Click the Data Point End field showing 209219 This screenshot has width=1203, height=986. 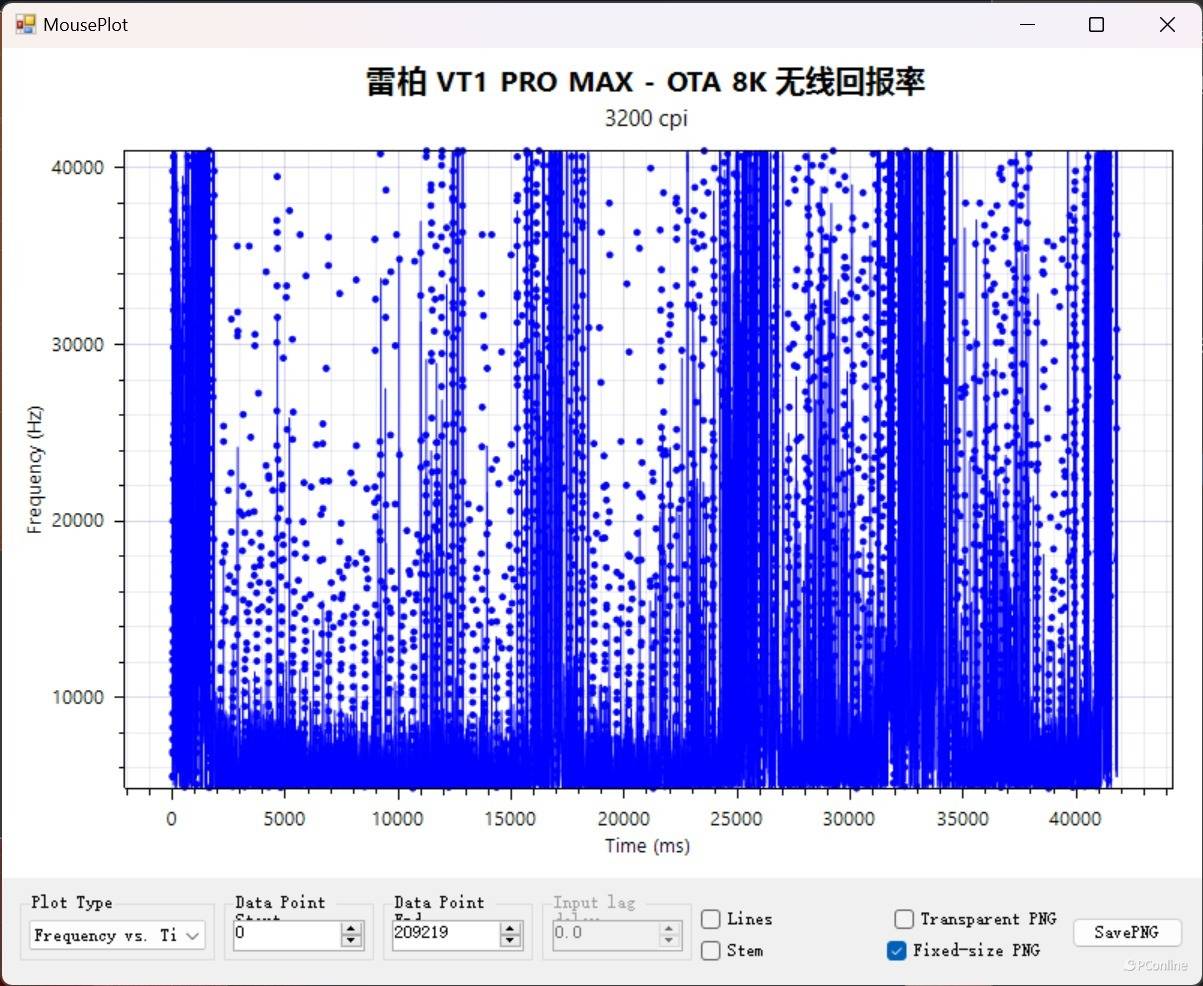point(444,935)
